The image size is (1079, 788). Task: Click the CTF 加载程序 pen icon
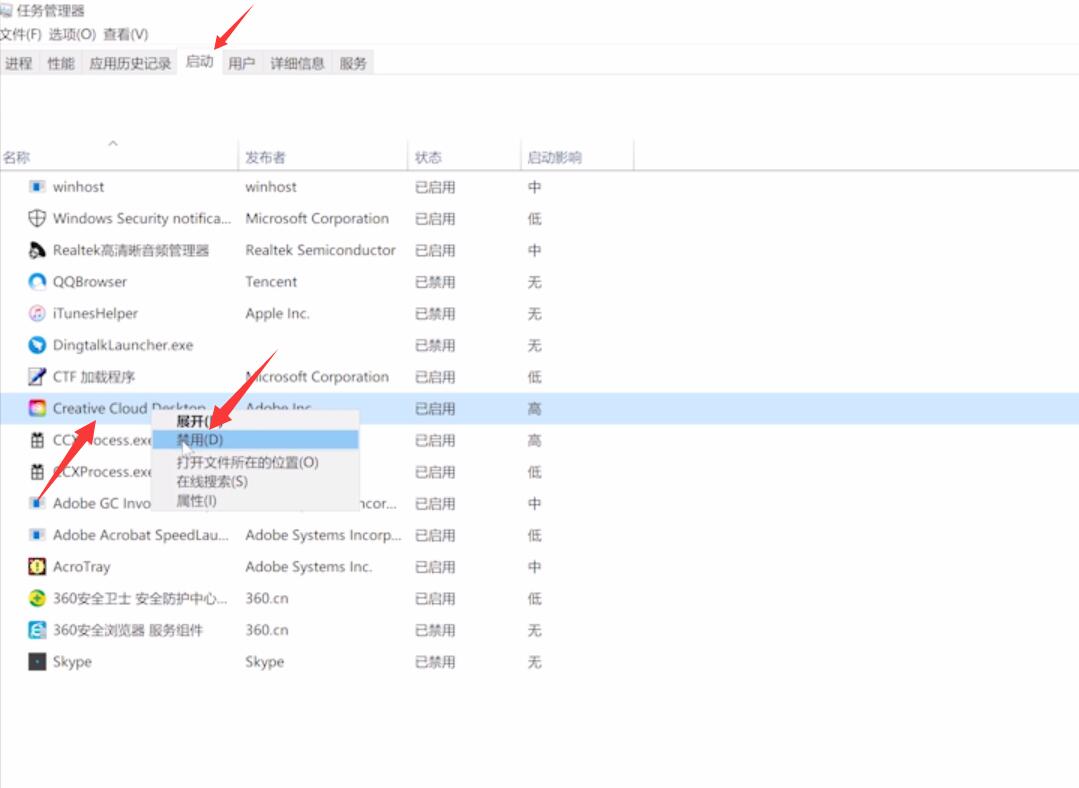point(37,376)
